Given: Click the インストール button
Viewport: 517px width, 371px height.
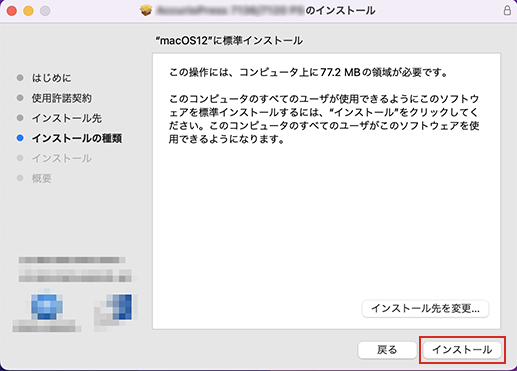Looking at the screenshot, I should 462,350.
